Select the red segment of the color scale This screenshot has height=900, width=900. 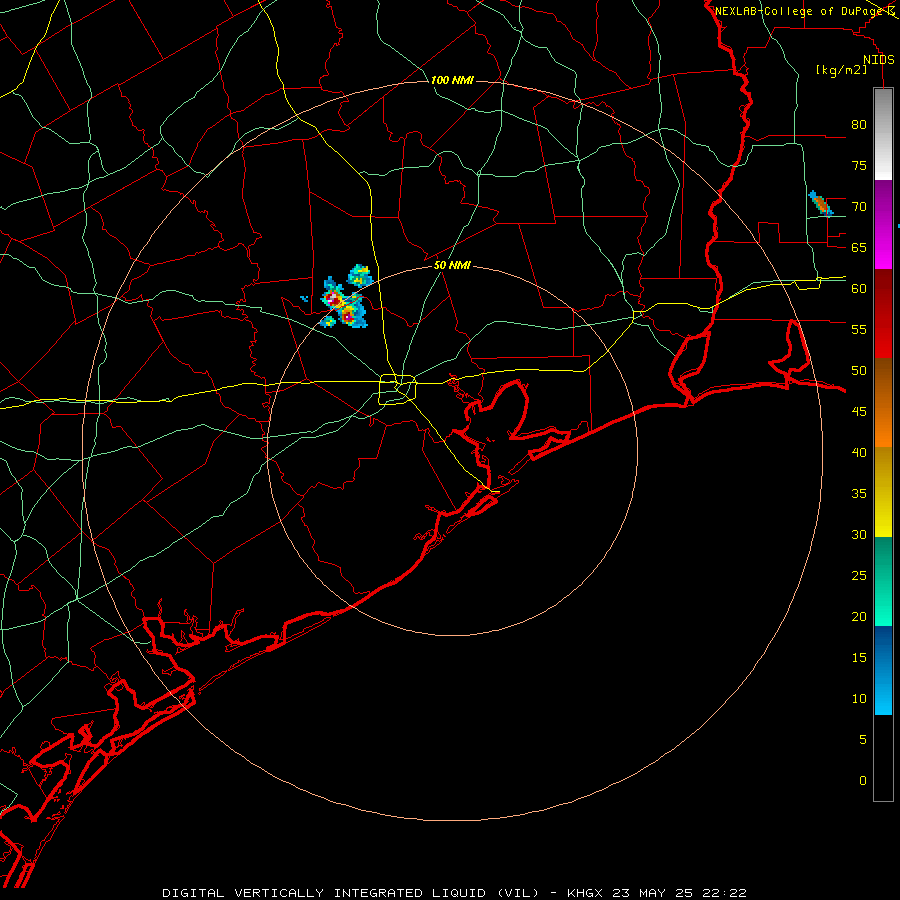point(883,314)
